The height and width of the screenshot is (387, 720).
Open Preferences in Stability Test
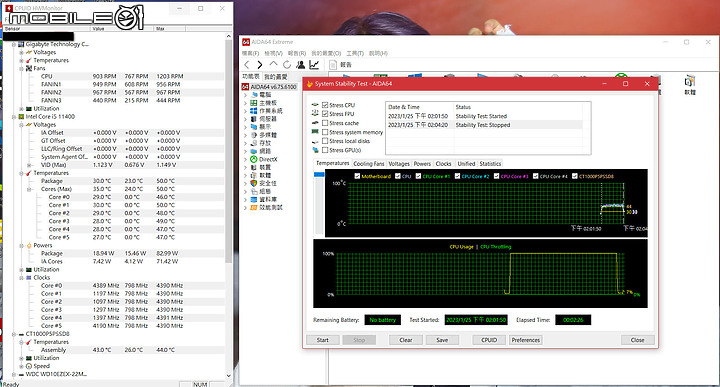click(x=526, y=340)
